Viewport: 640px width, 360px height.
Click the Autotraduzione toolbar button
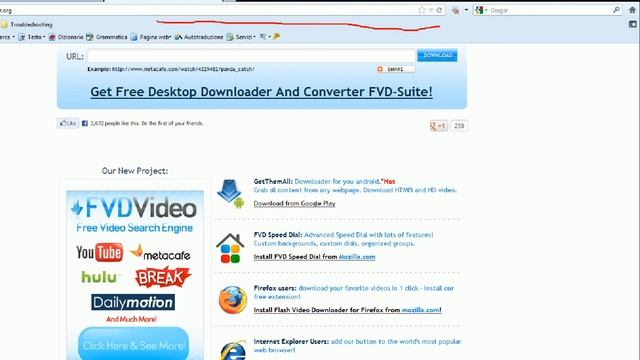pos(199,37)
